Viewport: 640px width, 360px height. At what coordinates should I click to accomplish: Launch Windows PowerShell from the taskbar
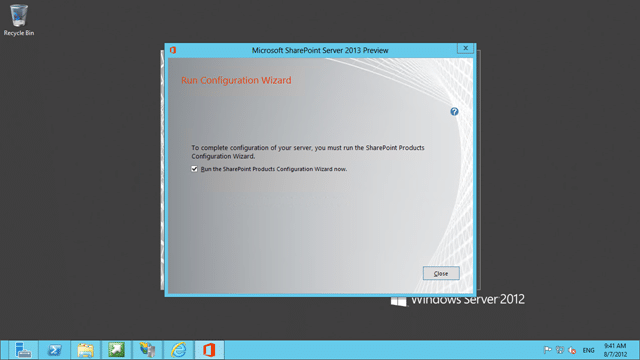[55, 350]
